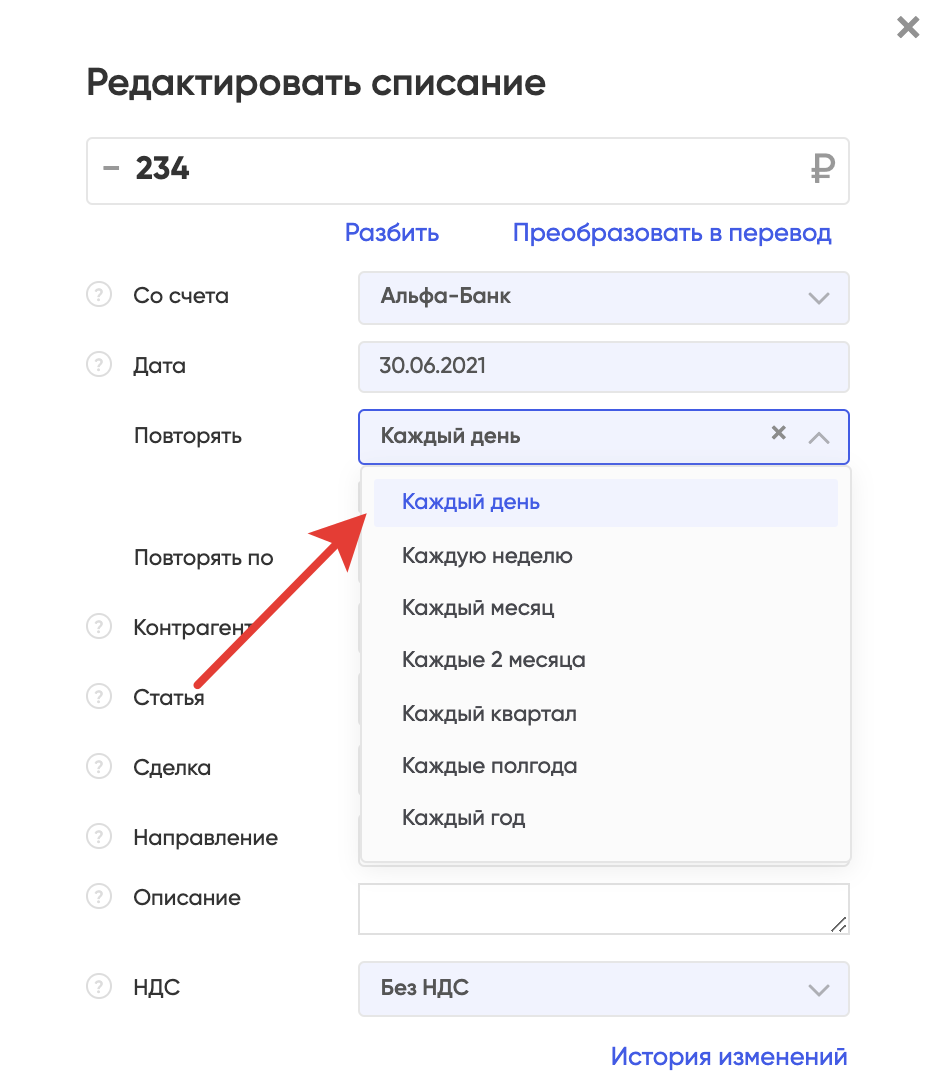This screenshot has width=936, height=1087.
Task: Click the question mark icon next to Контрагент
Action: (x=99, y=627)
